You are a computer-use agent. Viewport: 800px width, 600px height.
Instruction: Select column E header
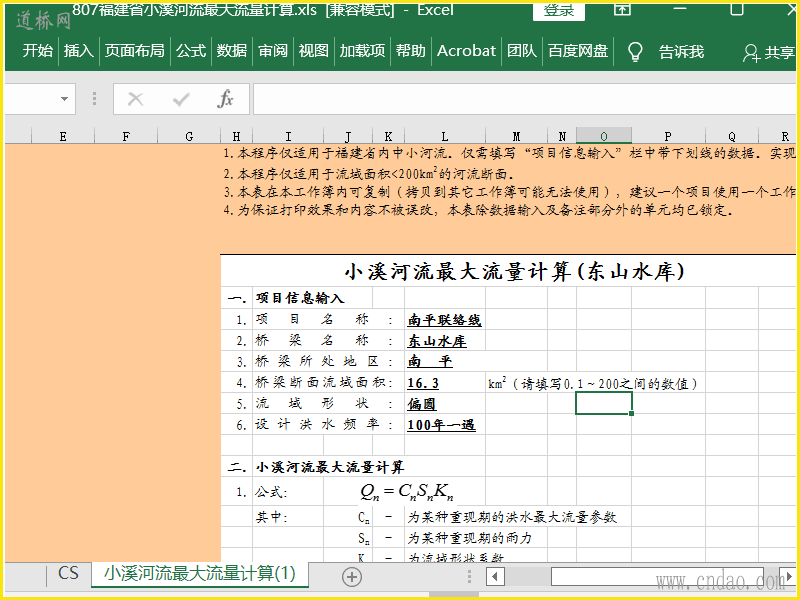coord(63,136)
